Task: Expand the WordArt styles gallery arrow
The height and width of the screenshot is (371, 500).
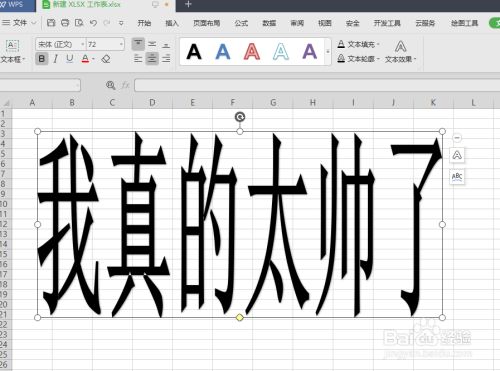Action: click(328, 51)
